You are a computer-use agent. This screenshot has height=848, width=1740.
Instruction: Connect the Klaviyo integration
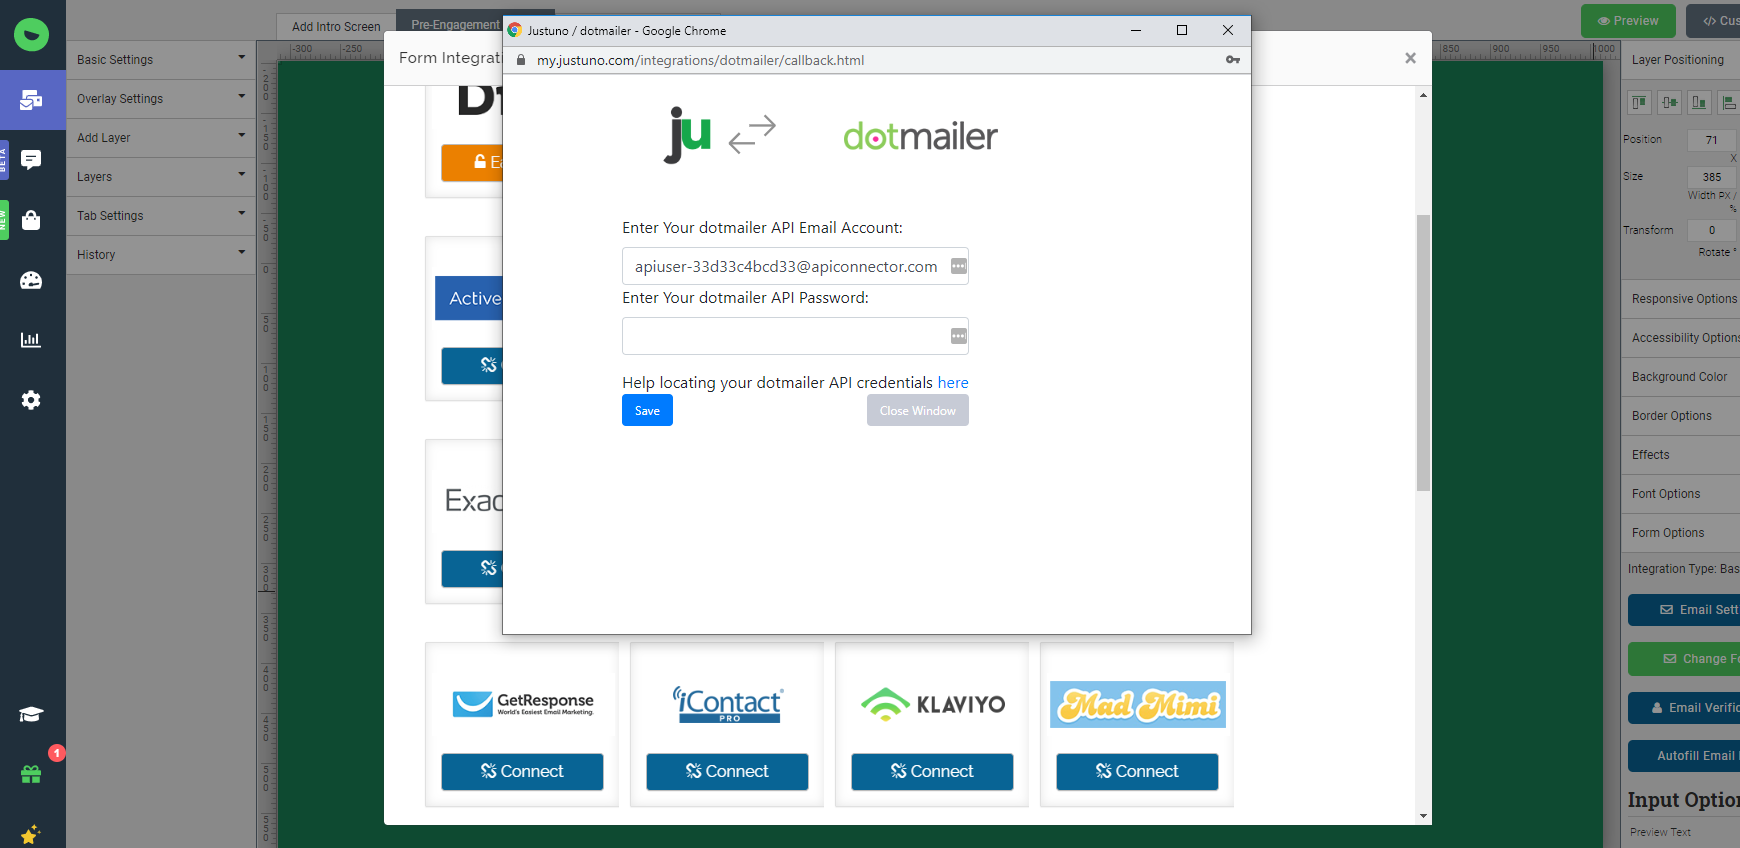click(932, 772)
